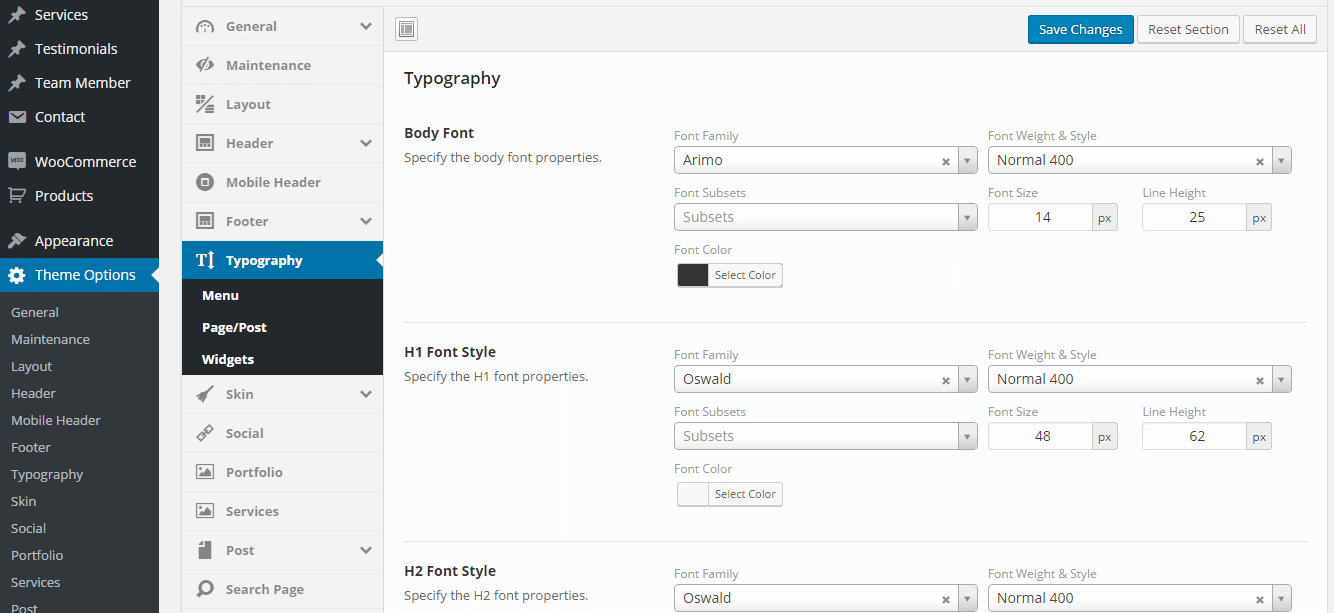The width and height of the screenshot is (1334, 613).
Task: Clear the H1 Oswald font family selection
Action: coord(945,380)
